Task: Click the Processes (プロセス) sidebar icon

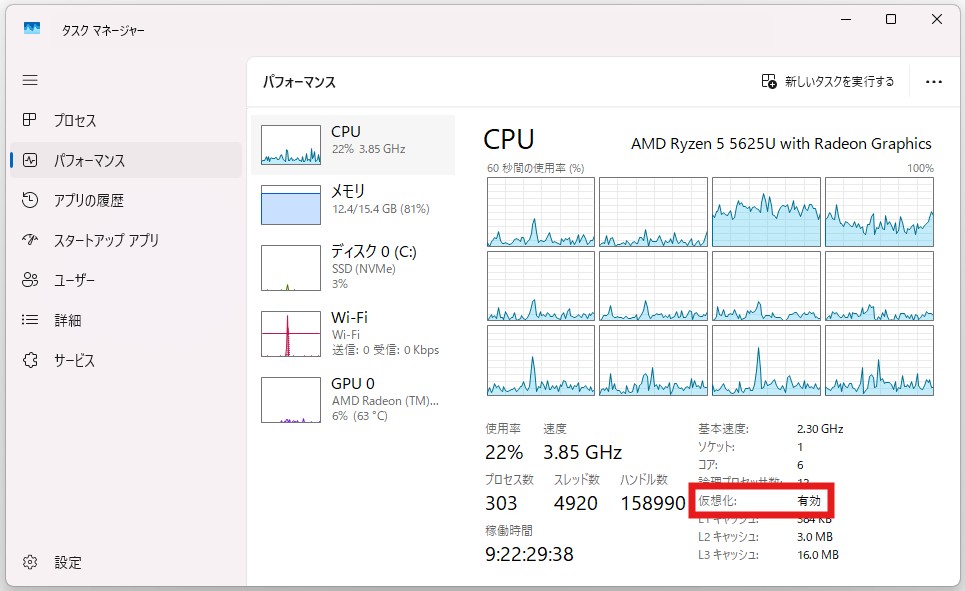Action: (30, 120)
